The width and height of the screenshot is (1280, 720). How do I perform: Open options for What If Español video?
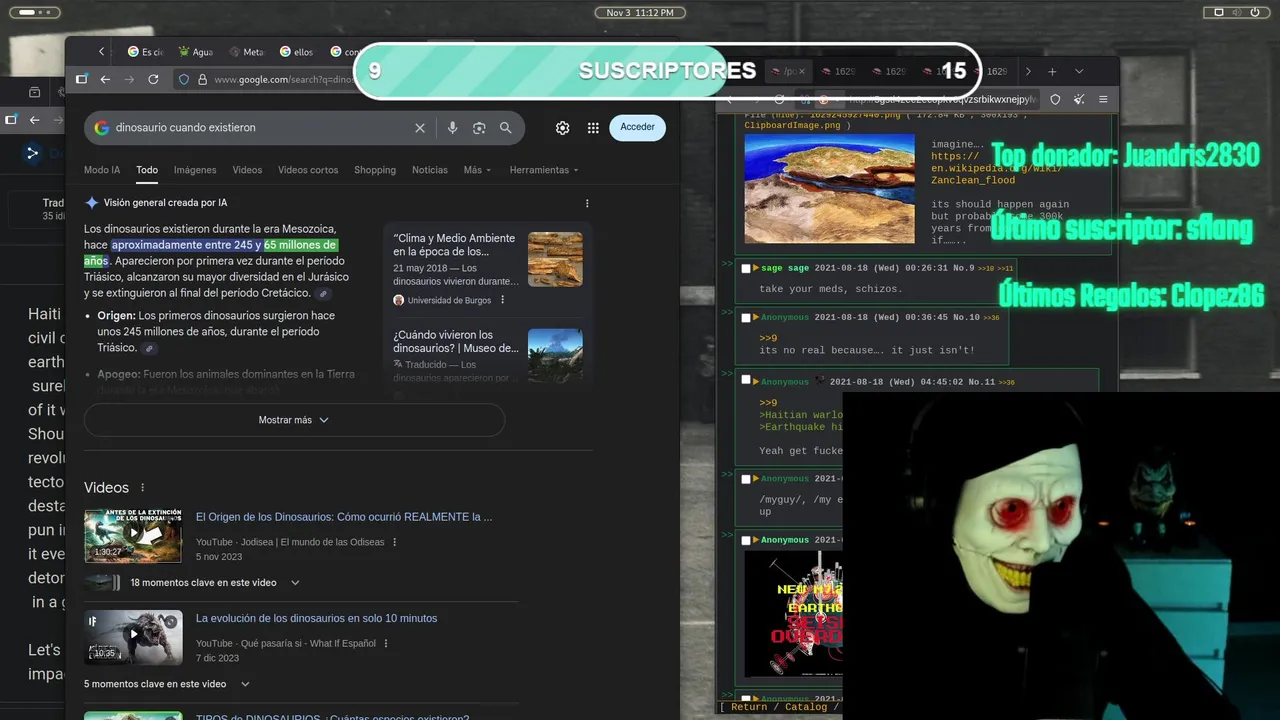point(386,643)
